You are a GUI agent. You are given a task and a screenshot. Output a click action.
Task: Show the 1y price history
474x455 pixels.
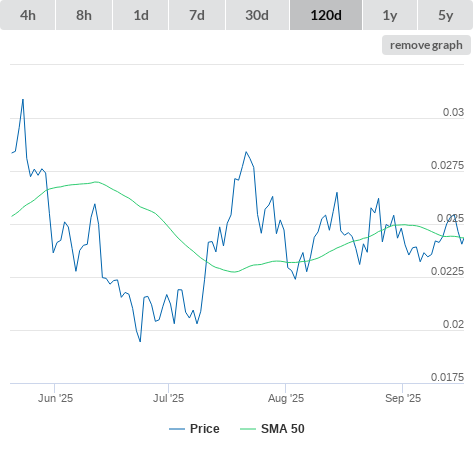pyautogui.click(x=390, y=15)
